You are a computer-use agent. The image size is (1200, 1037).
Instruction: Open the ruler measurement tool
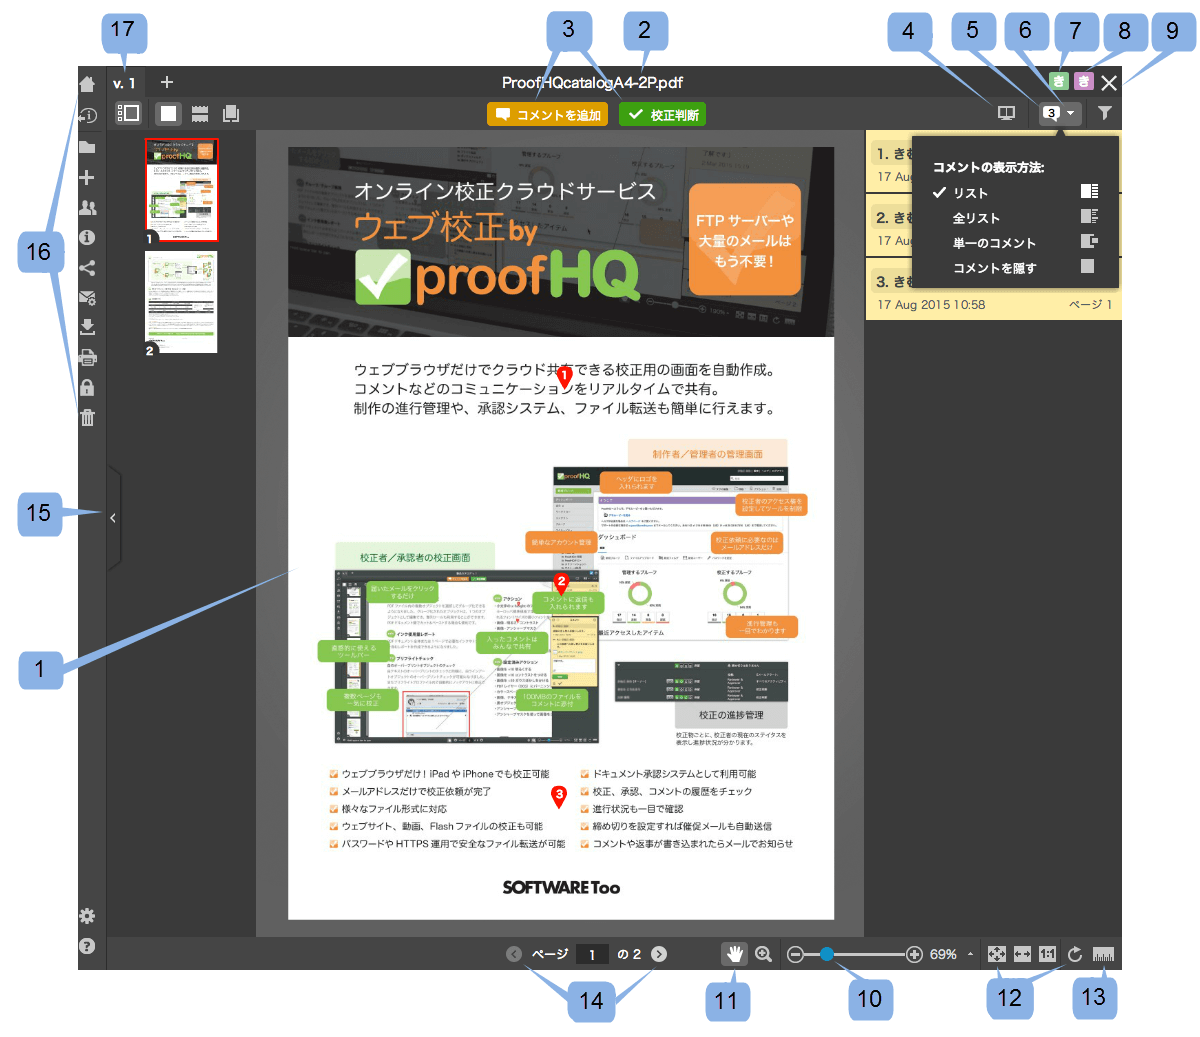pos(1103,955)
